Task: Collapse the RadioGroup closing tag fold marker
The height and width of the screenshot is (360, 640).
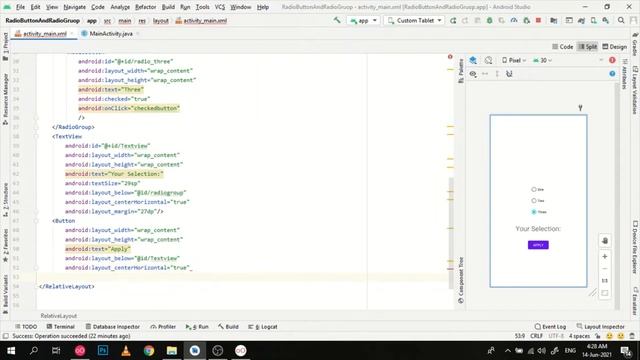Action: click(x=36, y=127)
